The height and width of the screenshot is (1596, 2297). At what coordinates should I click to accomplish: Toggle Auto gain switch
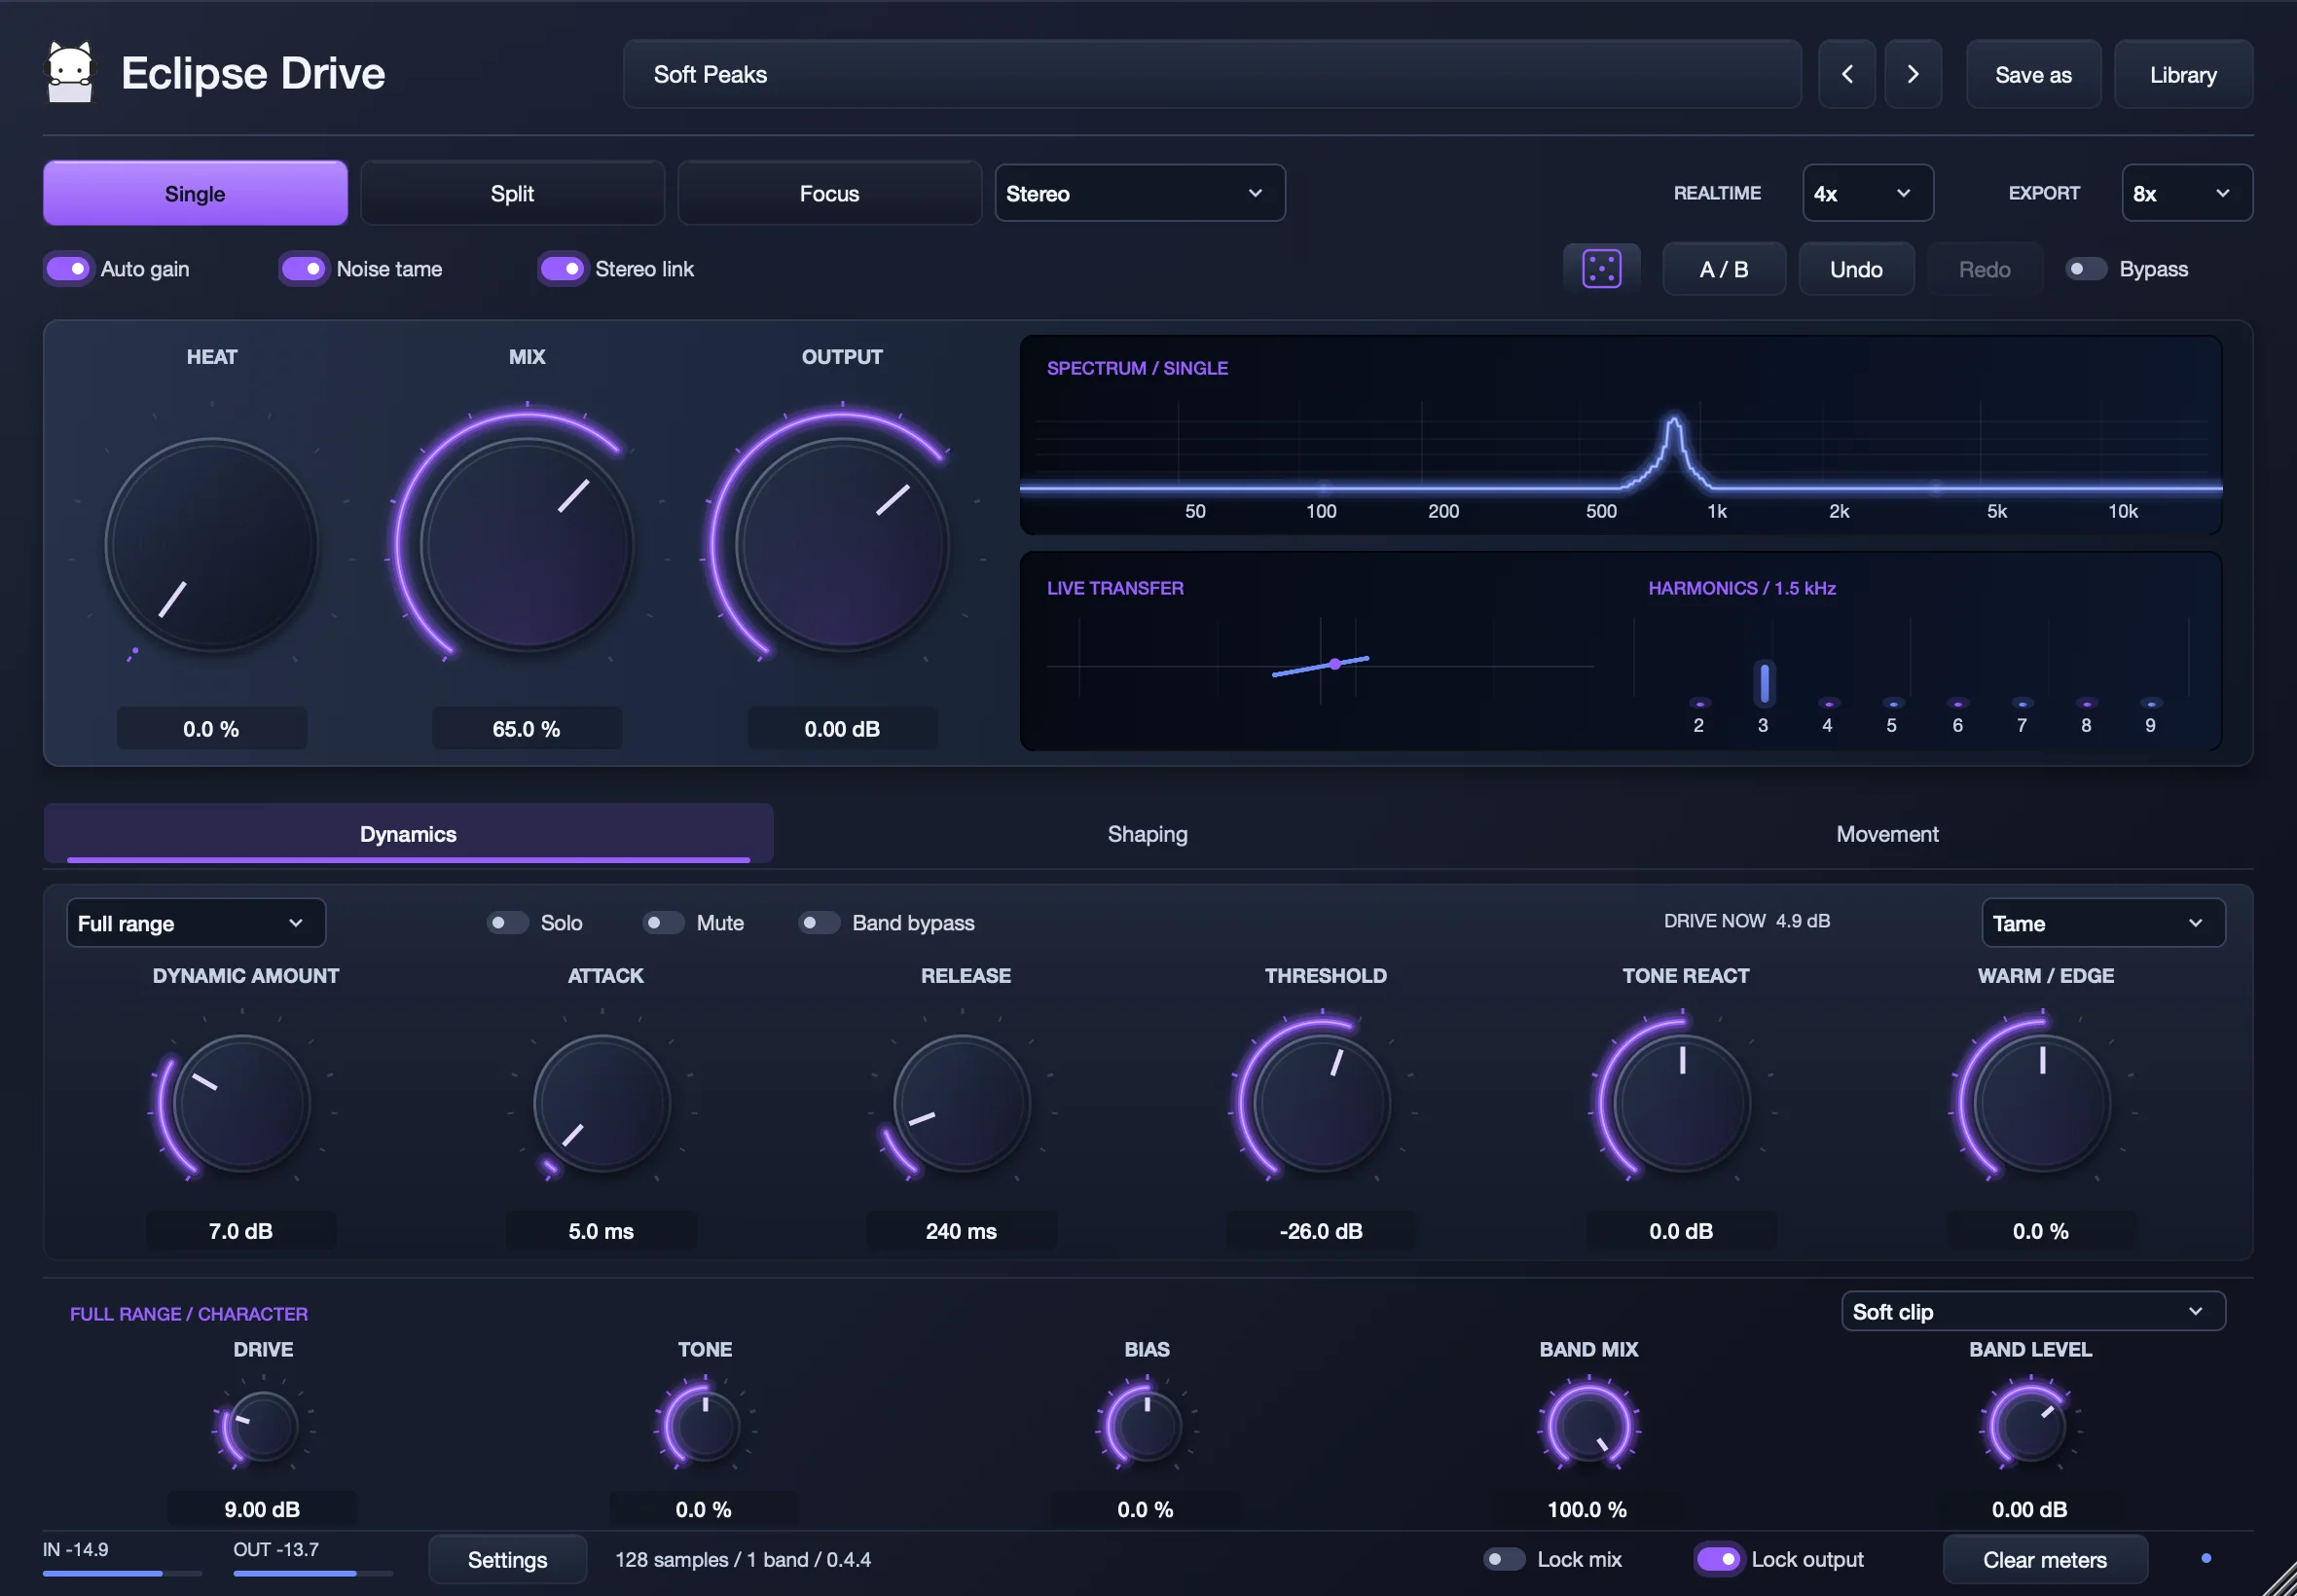click(68, 269)
